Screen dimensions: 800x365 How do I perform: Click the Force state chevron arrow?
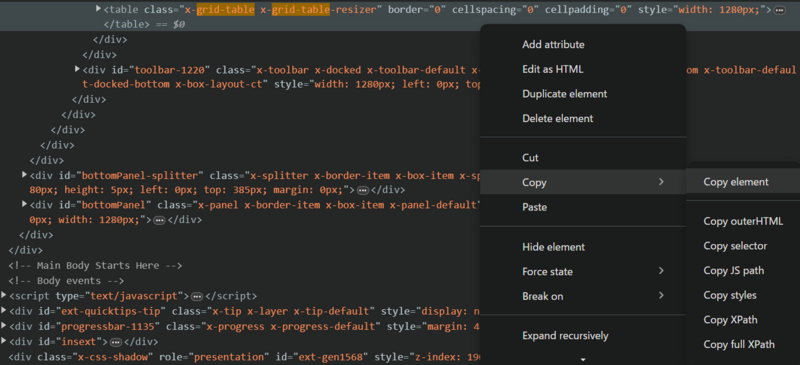coord(661,271)
